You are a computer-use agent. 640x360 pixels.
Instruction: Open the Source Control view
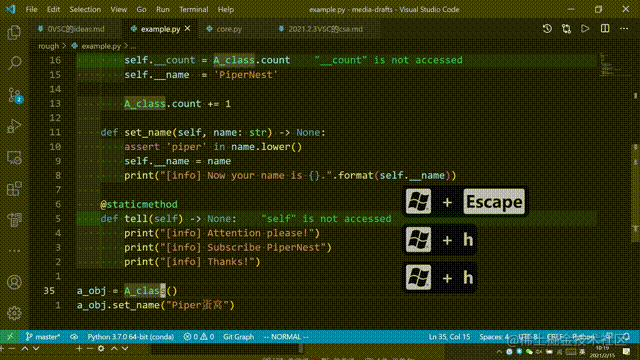(15, 95)
